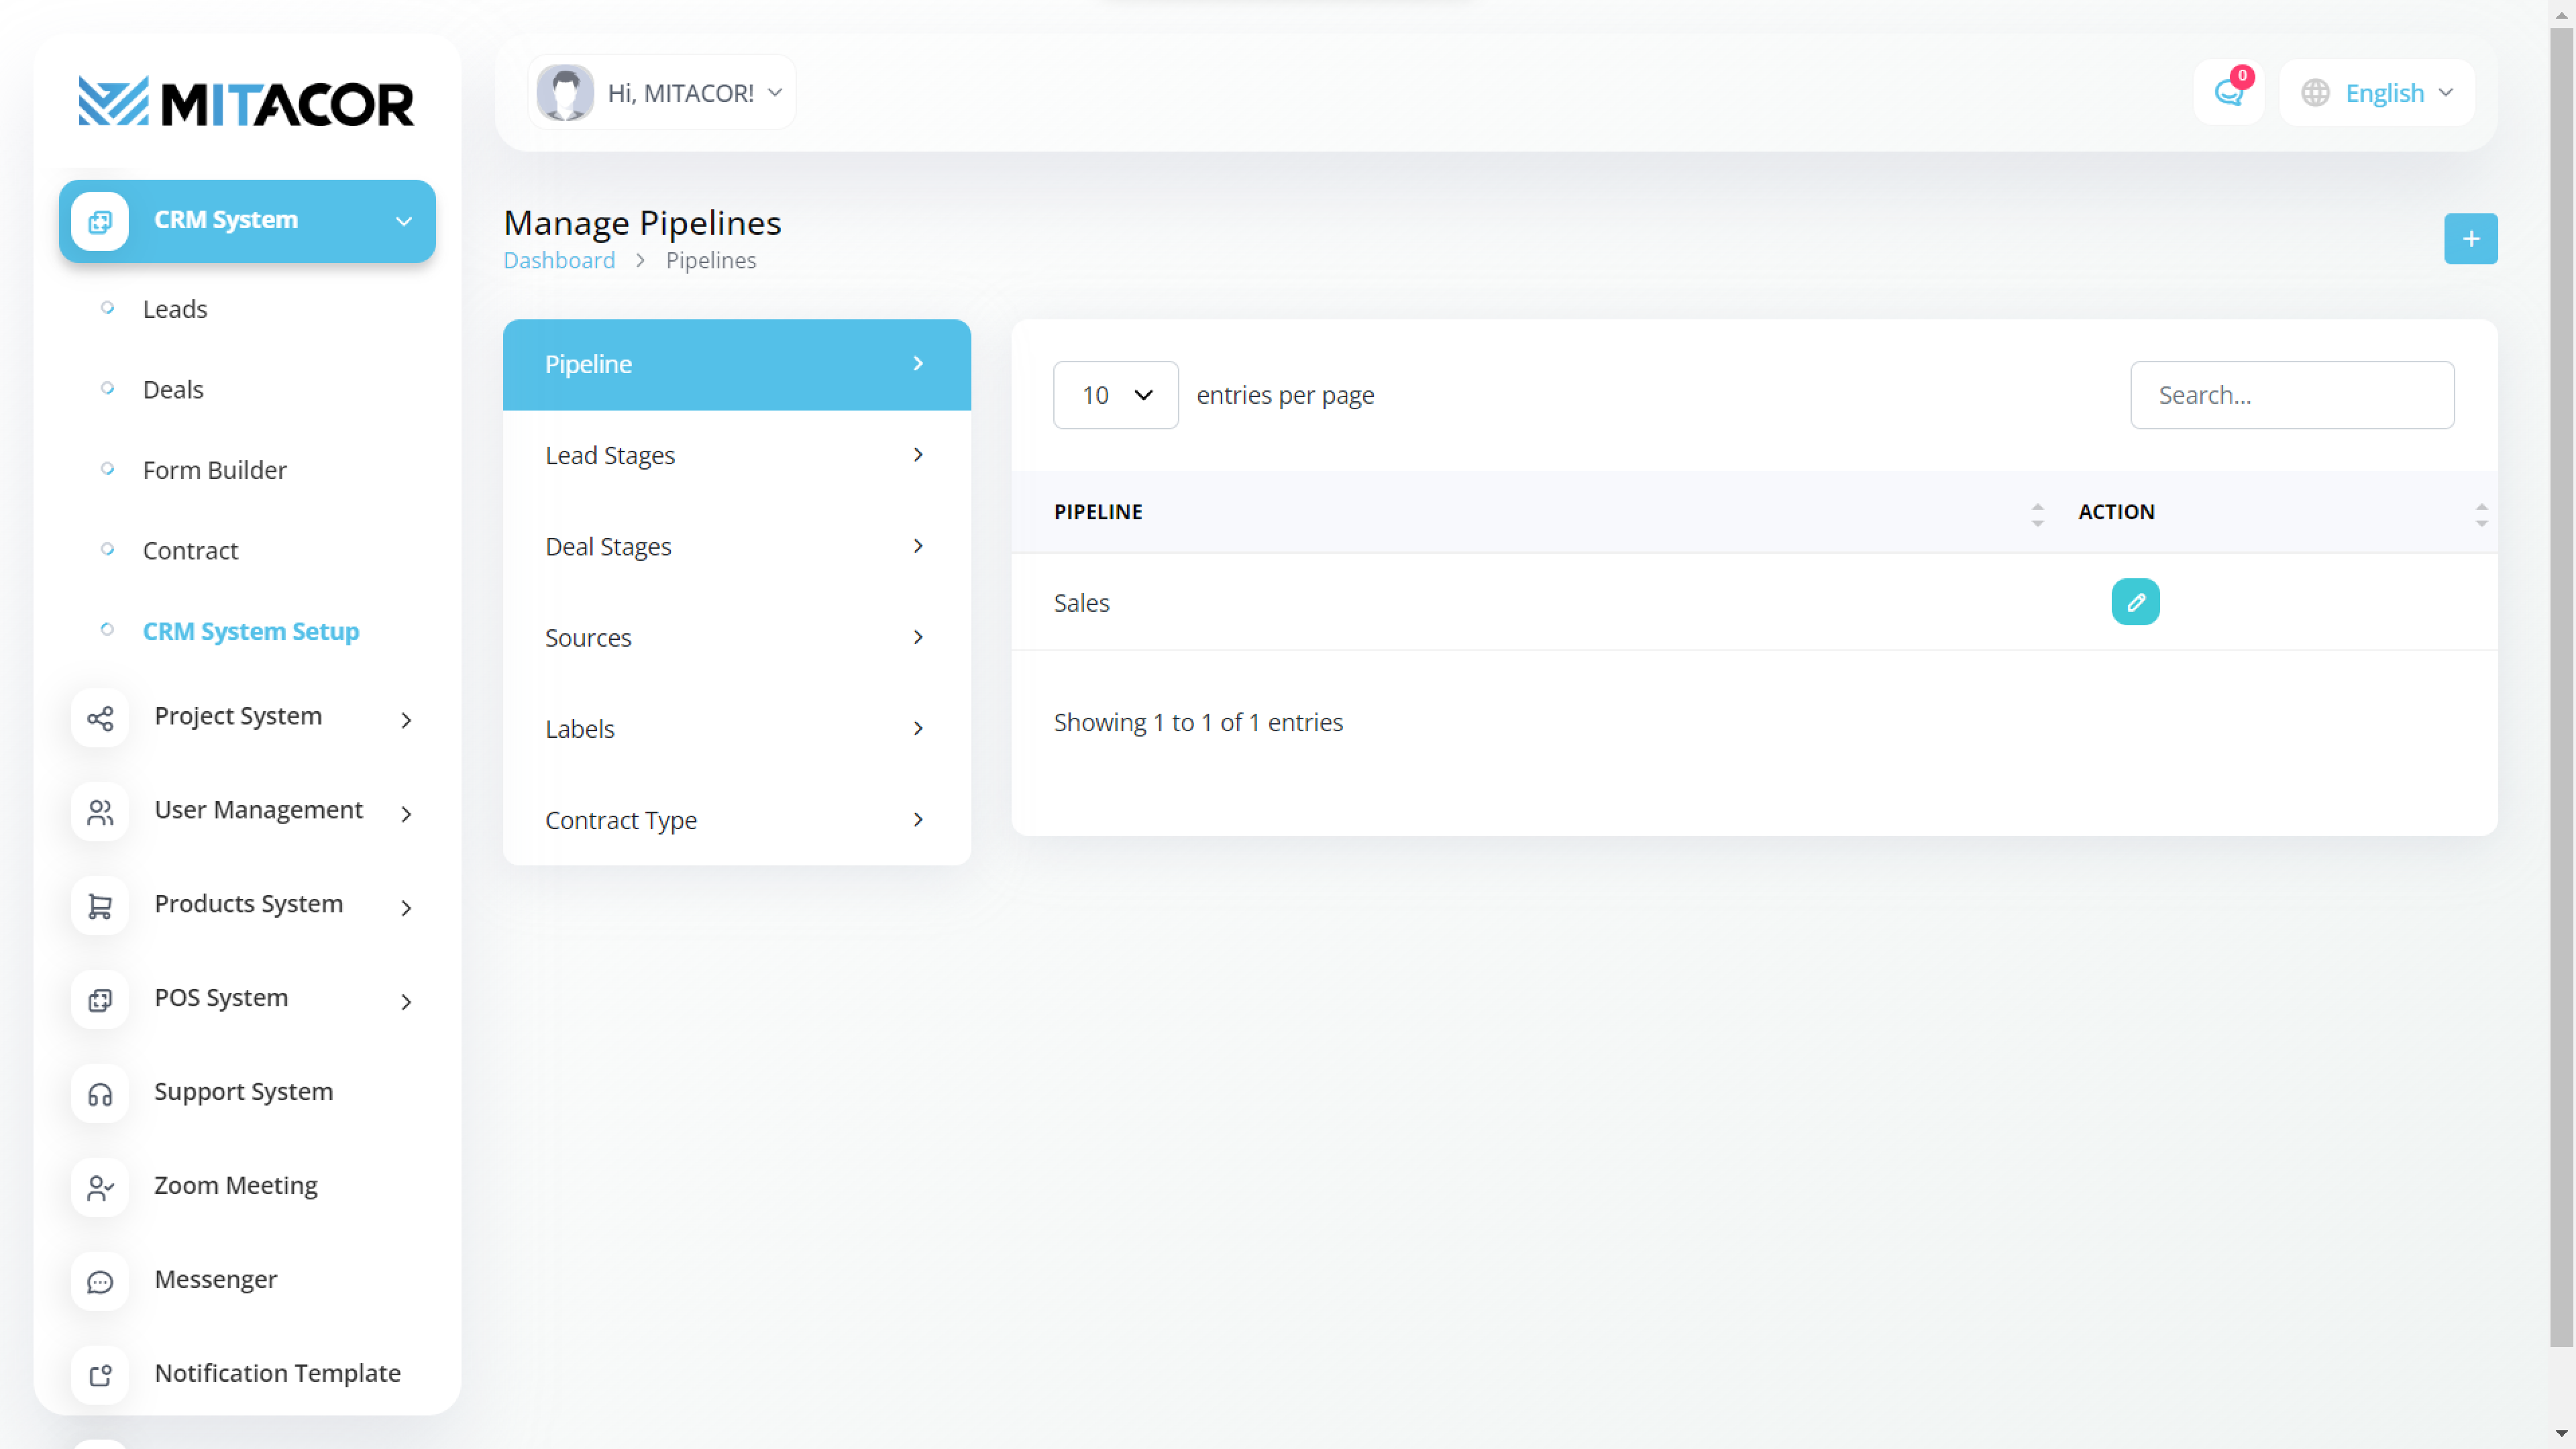Image resolution: width=2576 pixels, height=1449 pixels.
Task: Click the Notification Template icon
Action: (100, 1376)
